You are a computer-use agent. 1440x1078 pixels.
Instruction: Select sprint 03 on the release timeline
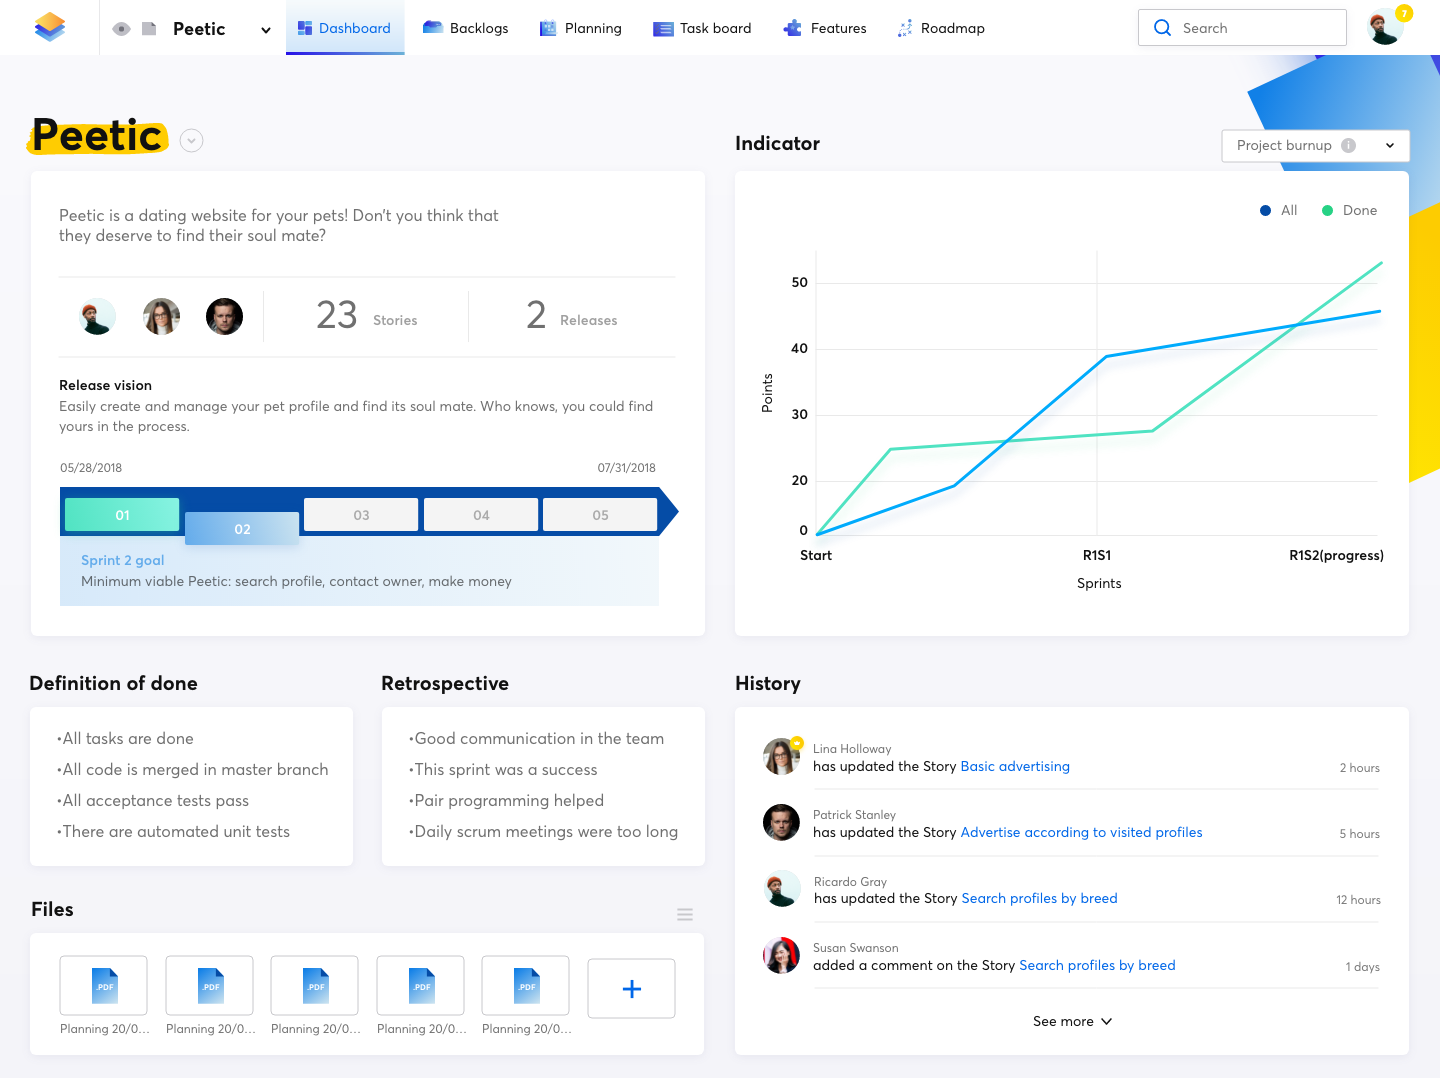click(361, 515)
